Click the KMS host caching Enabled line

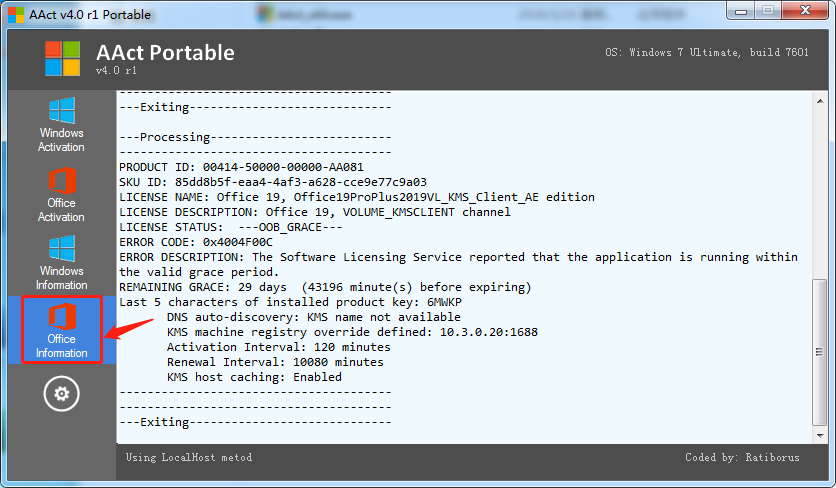[254, 377]
